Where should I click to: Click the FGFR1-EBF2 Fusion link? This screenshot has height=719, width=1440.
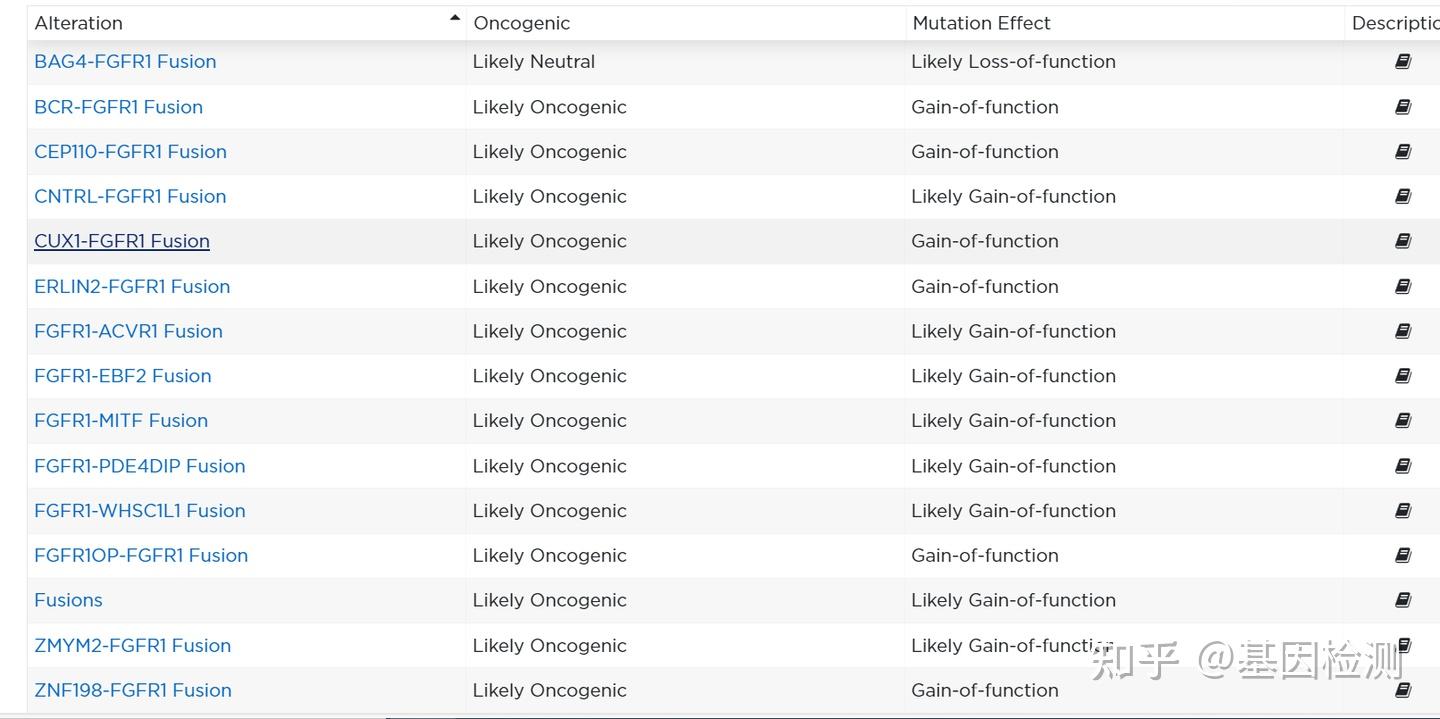click(123, 376)
